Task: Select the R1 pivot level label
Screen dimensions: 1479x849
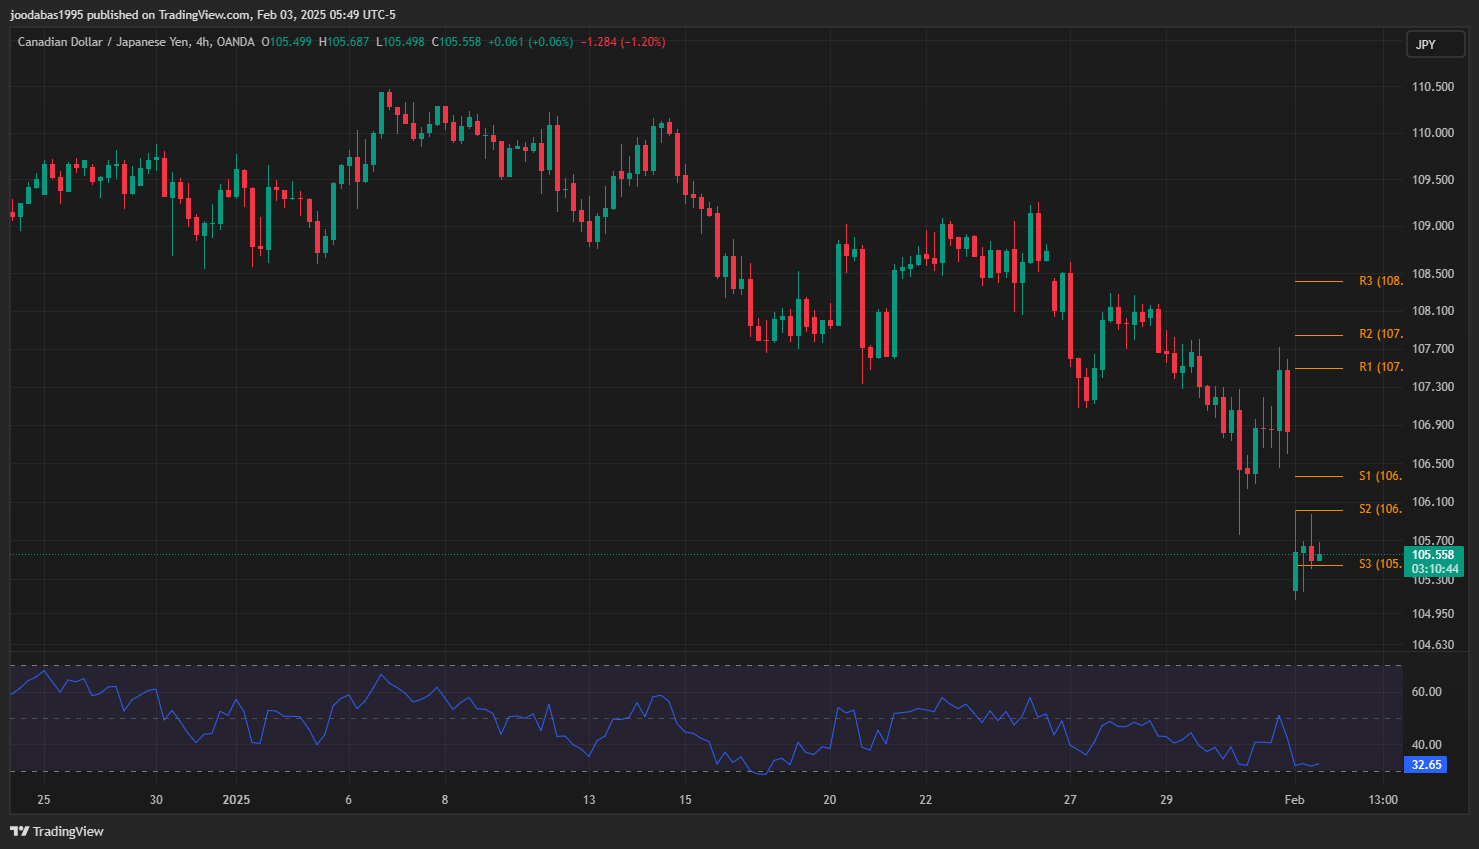Action: point(1380,367)
